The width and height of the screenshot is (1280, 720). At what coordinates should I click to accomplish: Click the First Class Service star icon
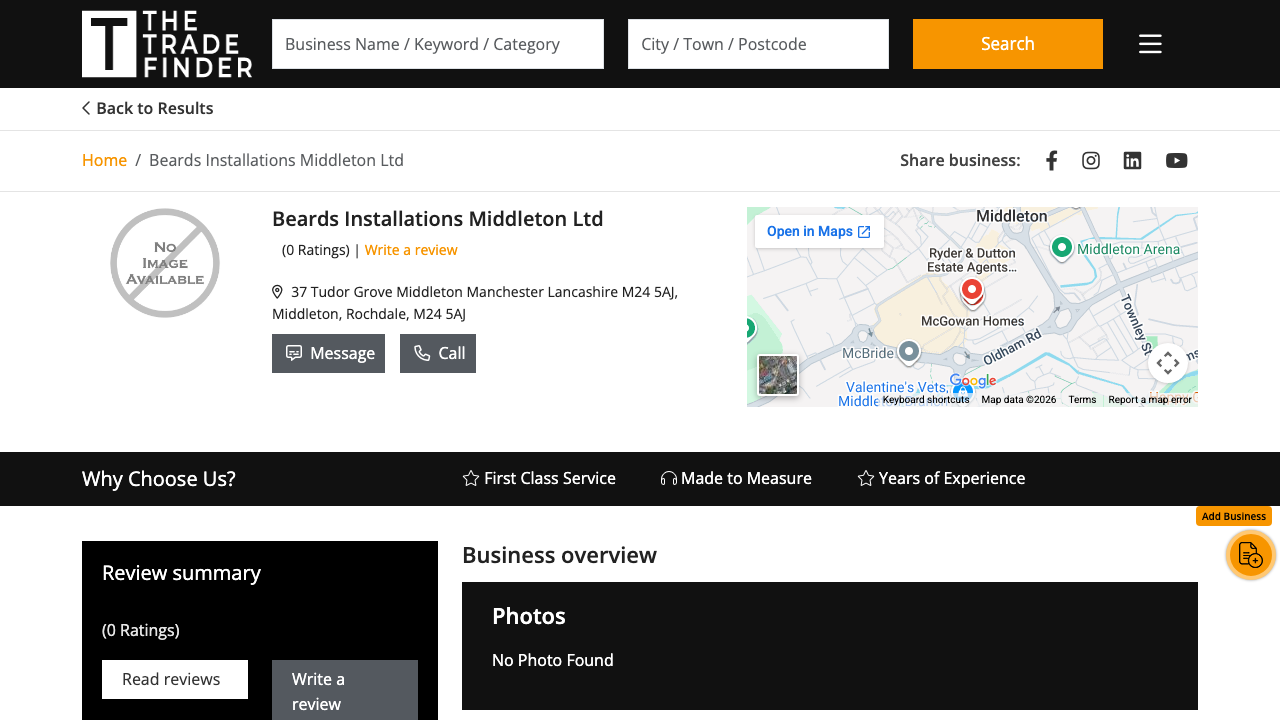click(x=470, y=478)
